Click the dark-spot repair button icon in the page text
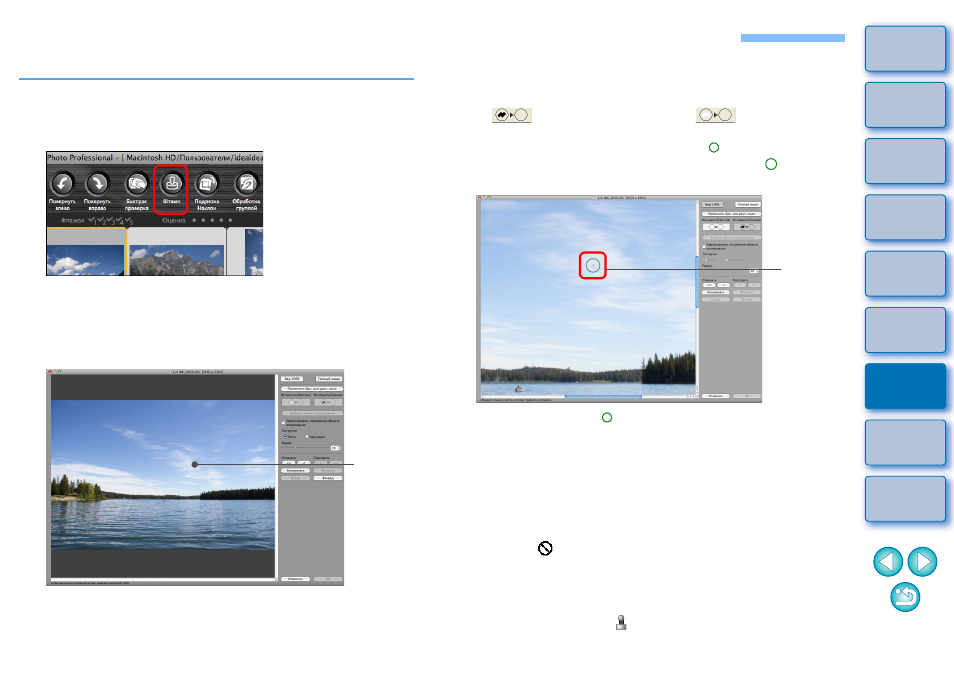This screenshot has height=674, width=954. pos(512,114)
